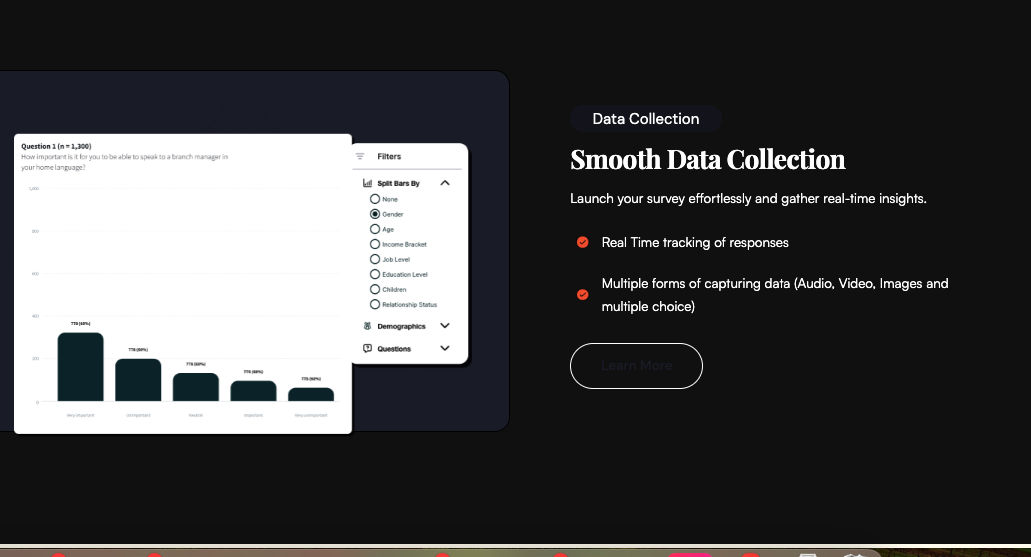
Task: Expand the Questions section chevron
Action: [x=445, y=348]
